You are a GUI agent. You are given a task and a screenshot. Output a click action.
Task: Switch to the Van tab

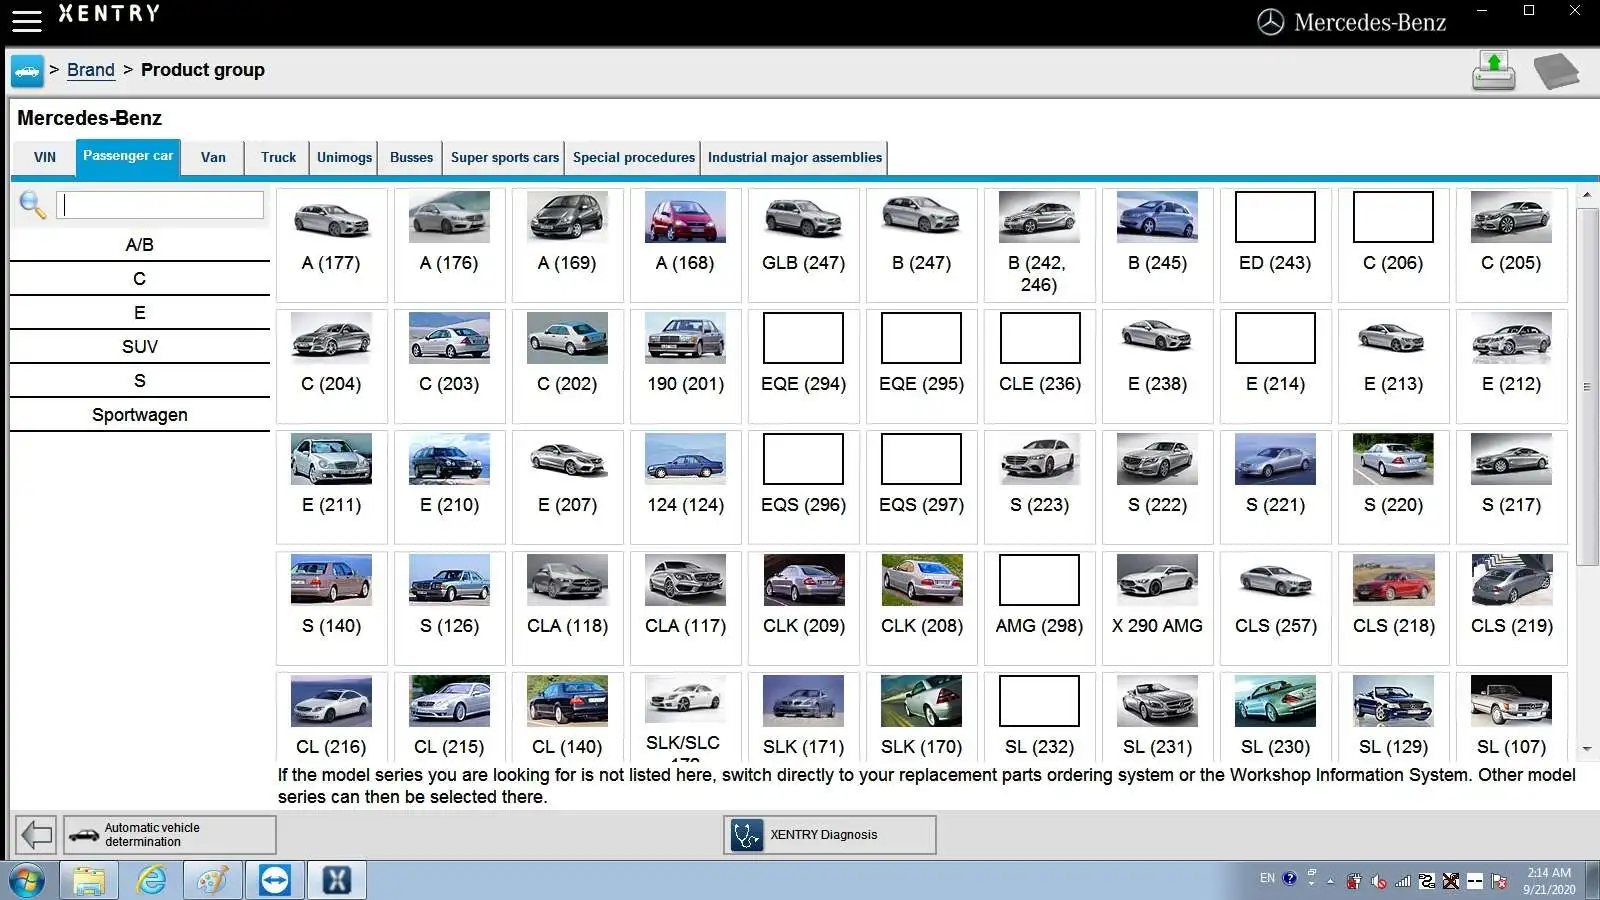(213, 158)
